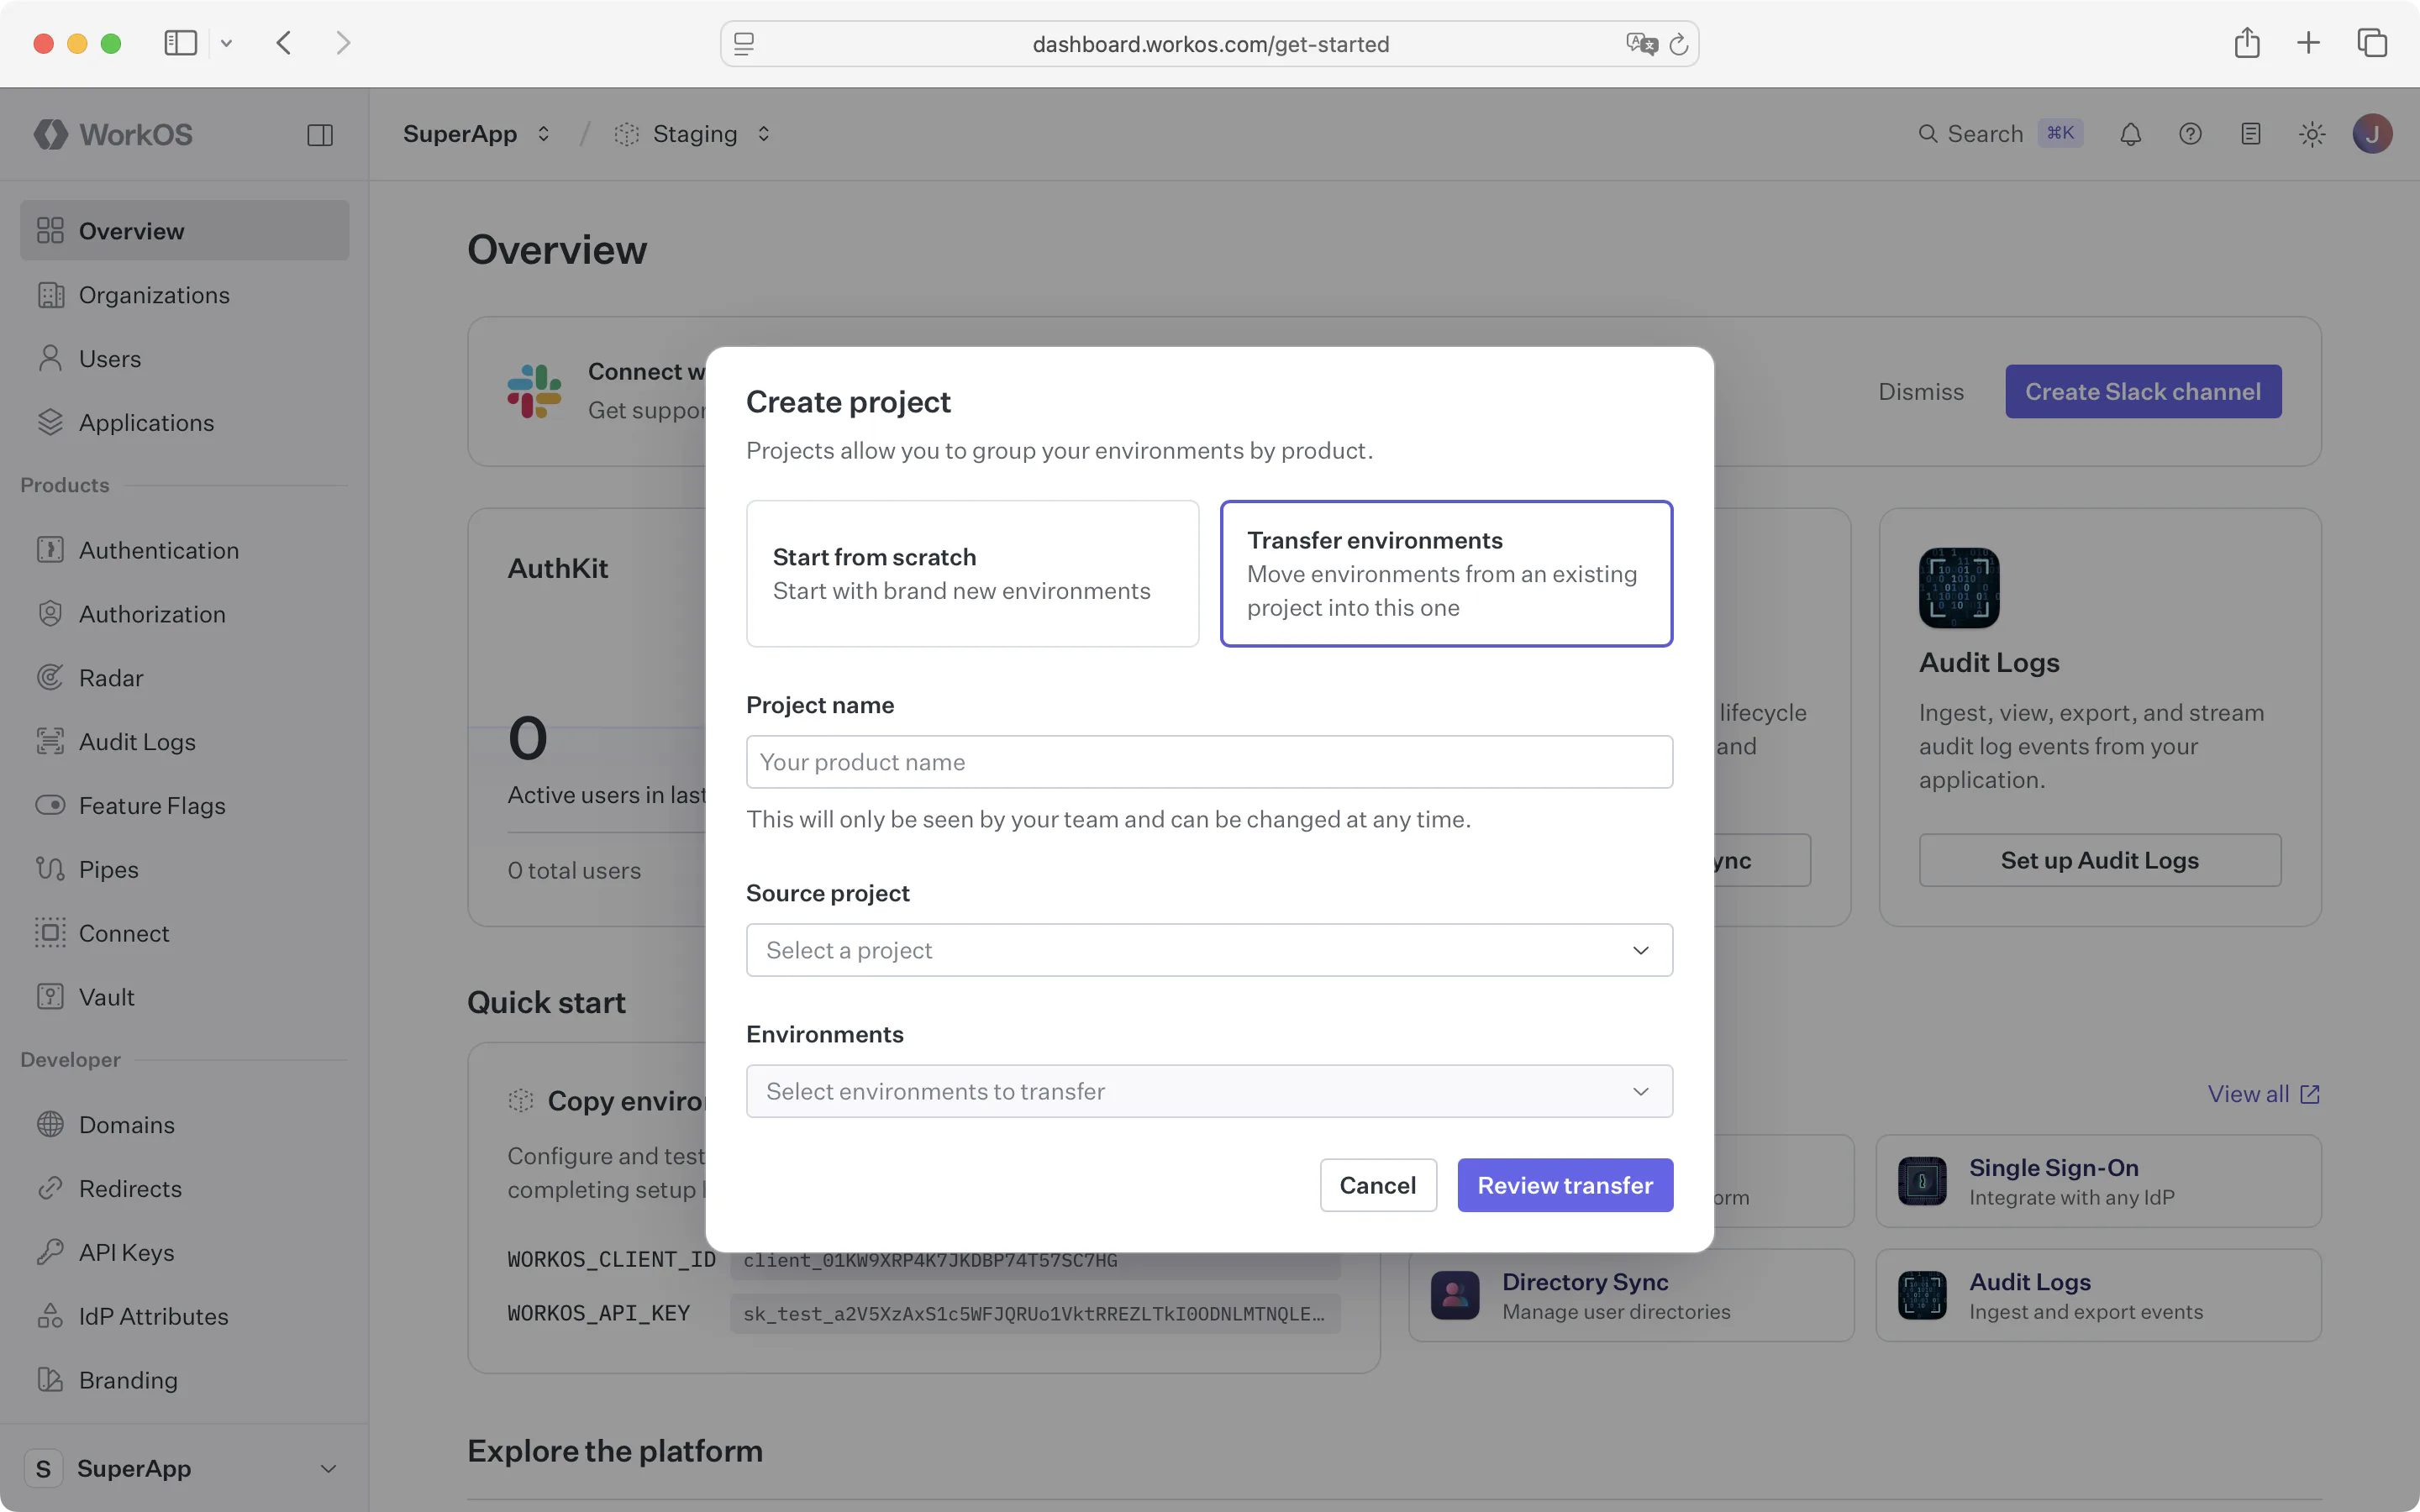Open the docs page icon in header
This screenshot has height=1512, width=2420.
[x=2250, y=134]
